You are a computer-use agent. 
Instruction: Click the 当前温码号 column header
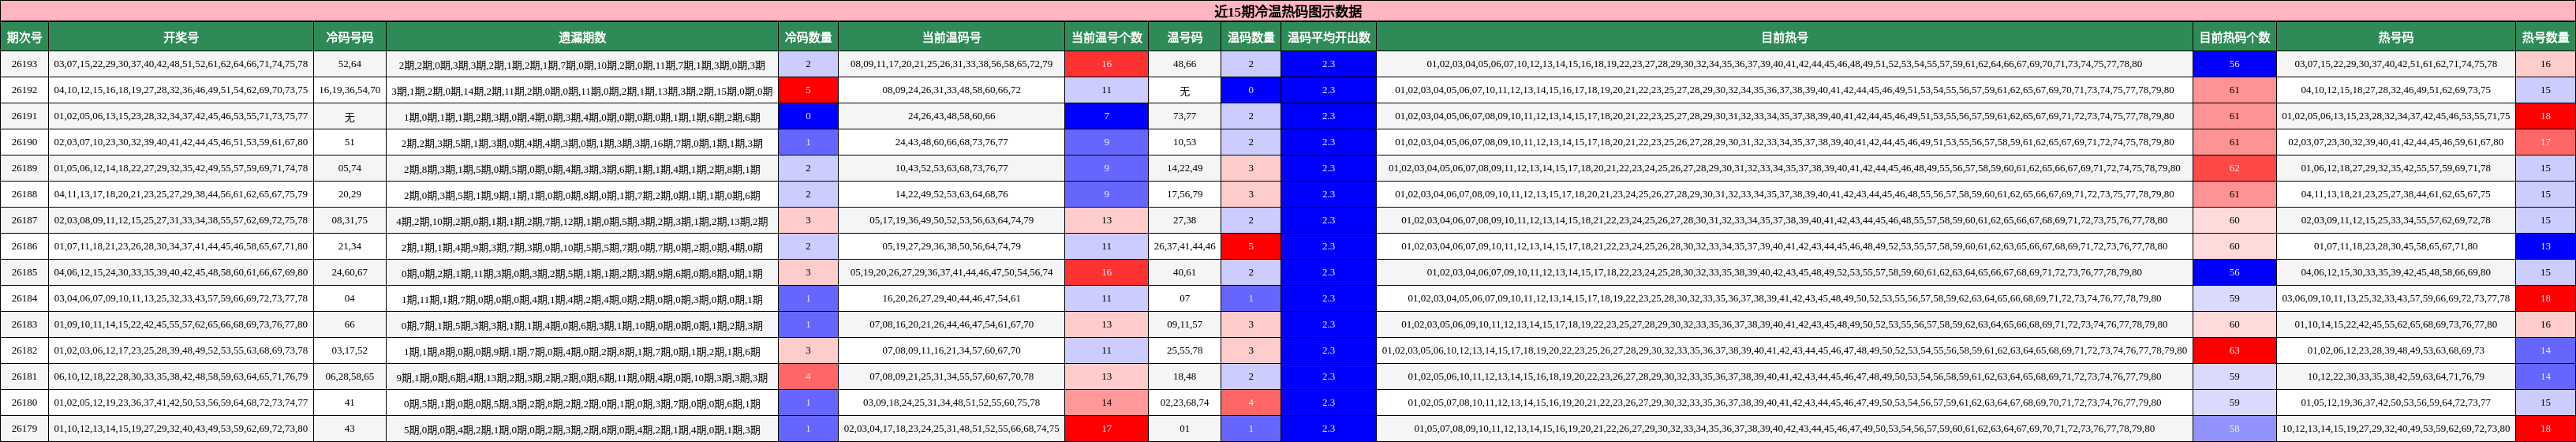[951, 37]
